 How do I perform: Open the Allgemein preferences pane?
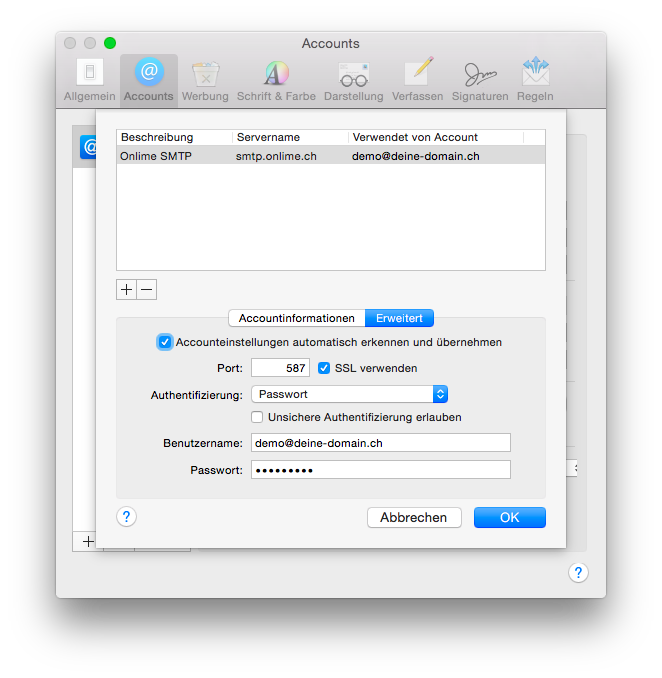tap(91, 80)
